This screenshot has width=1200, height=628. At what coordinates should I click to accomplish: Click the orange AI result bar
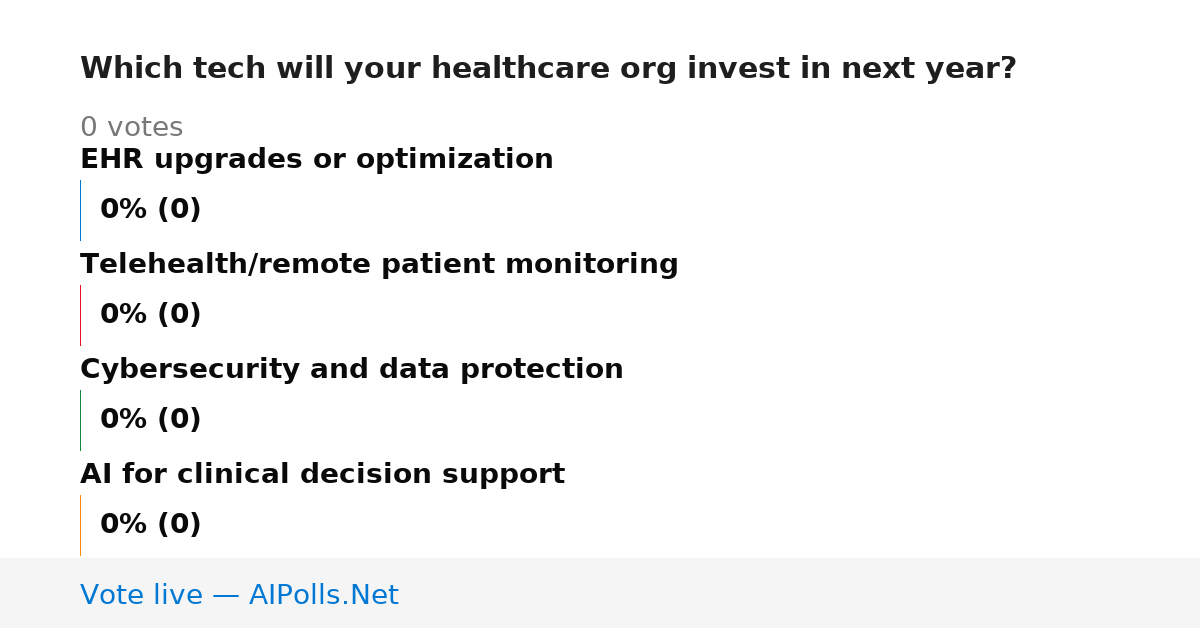point(80,525)
